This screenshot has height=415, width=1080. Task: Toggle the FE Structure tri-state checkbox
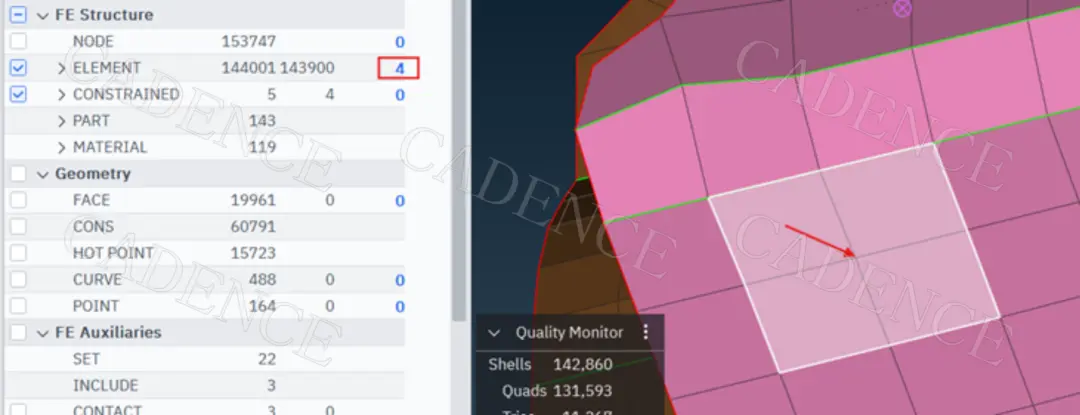pos(19,14)
